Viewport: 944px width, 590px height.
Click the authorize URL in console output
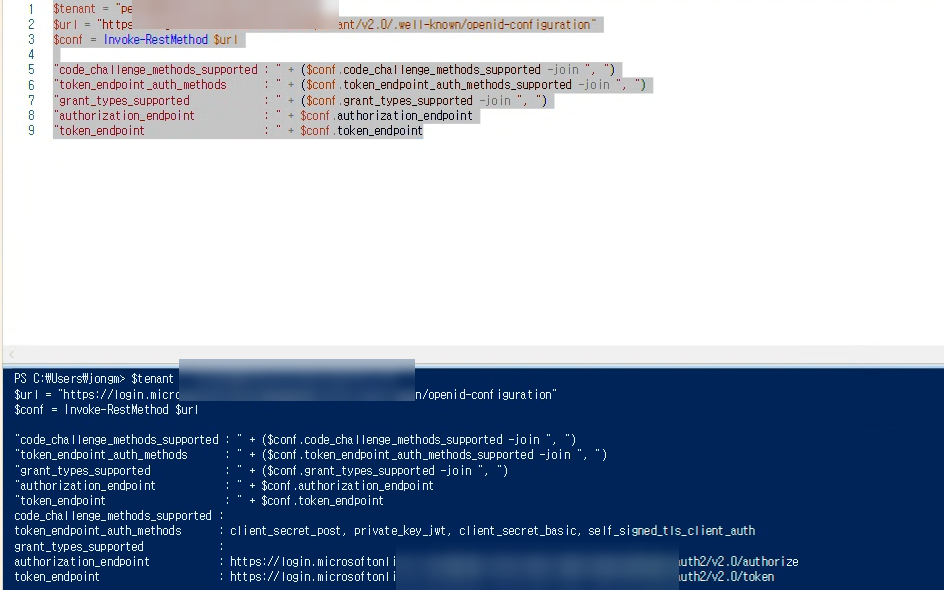coord(514,562)
